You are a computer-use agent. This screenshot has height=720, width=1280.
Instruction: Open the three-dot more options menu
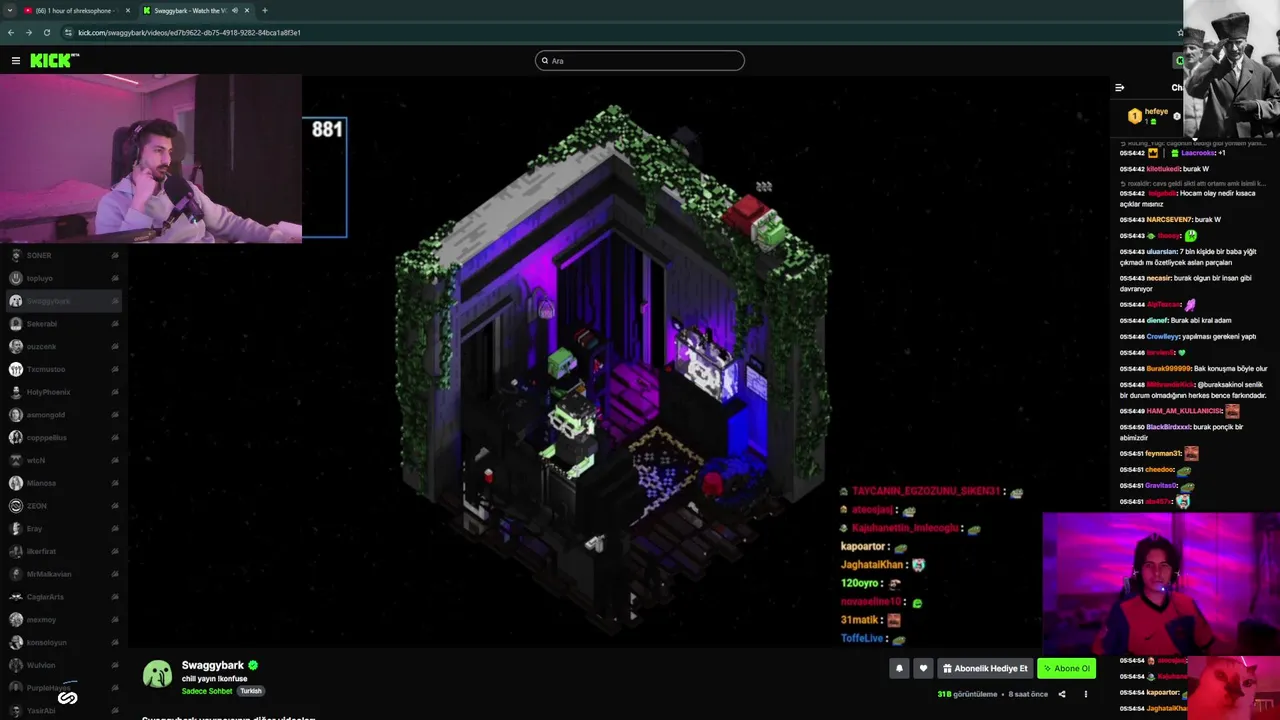pos(1086,694)
